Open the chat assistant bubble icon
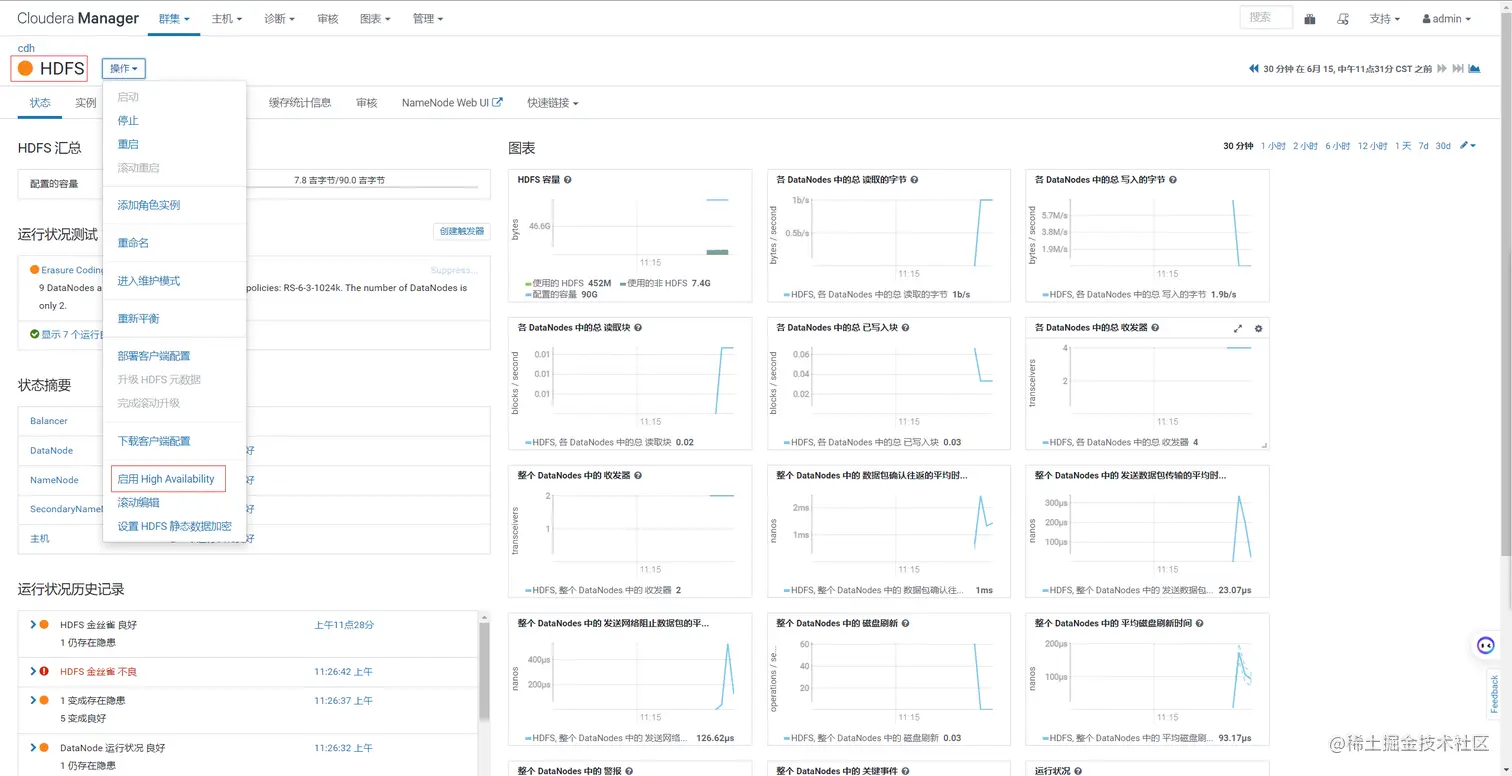Screen dimensions: 1512x776 click(x=1486, y=645)
